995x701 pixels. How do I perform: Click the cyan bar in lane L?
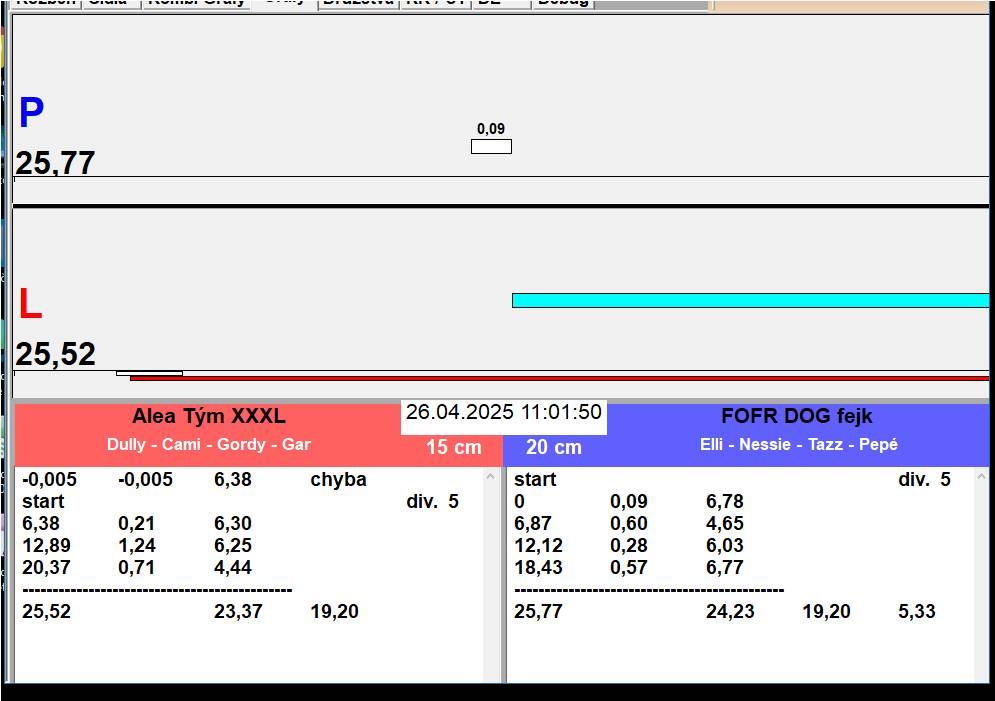pos(751,300)
